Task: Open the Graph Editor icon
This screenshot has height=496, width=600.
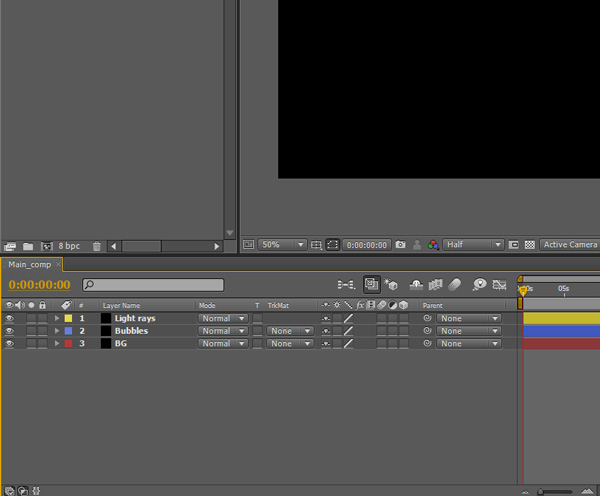Action: tap(499, 285)
